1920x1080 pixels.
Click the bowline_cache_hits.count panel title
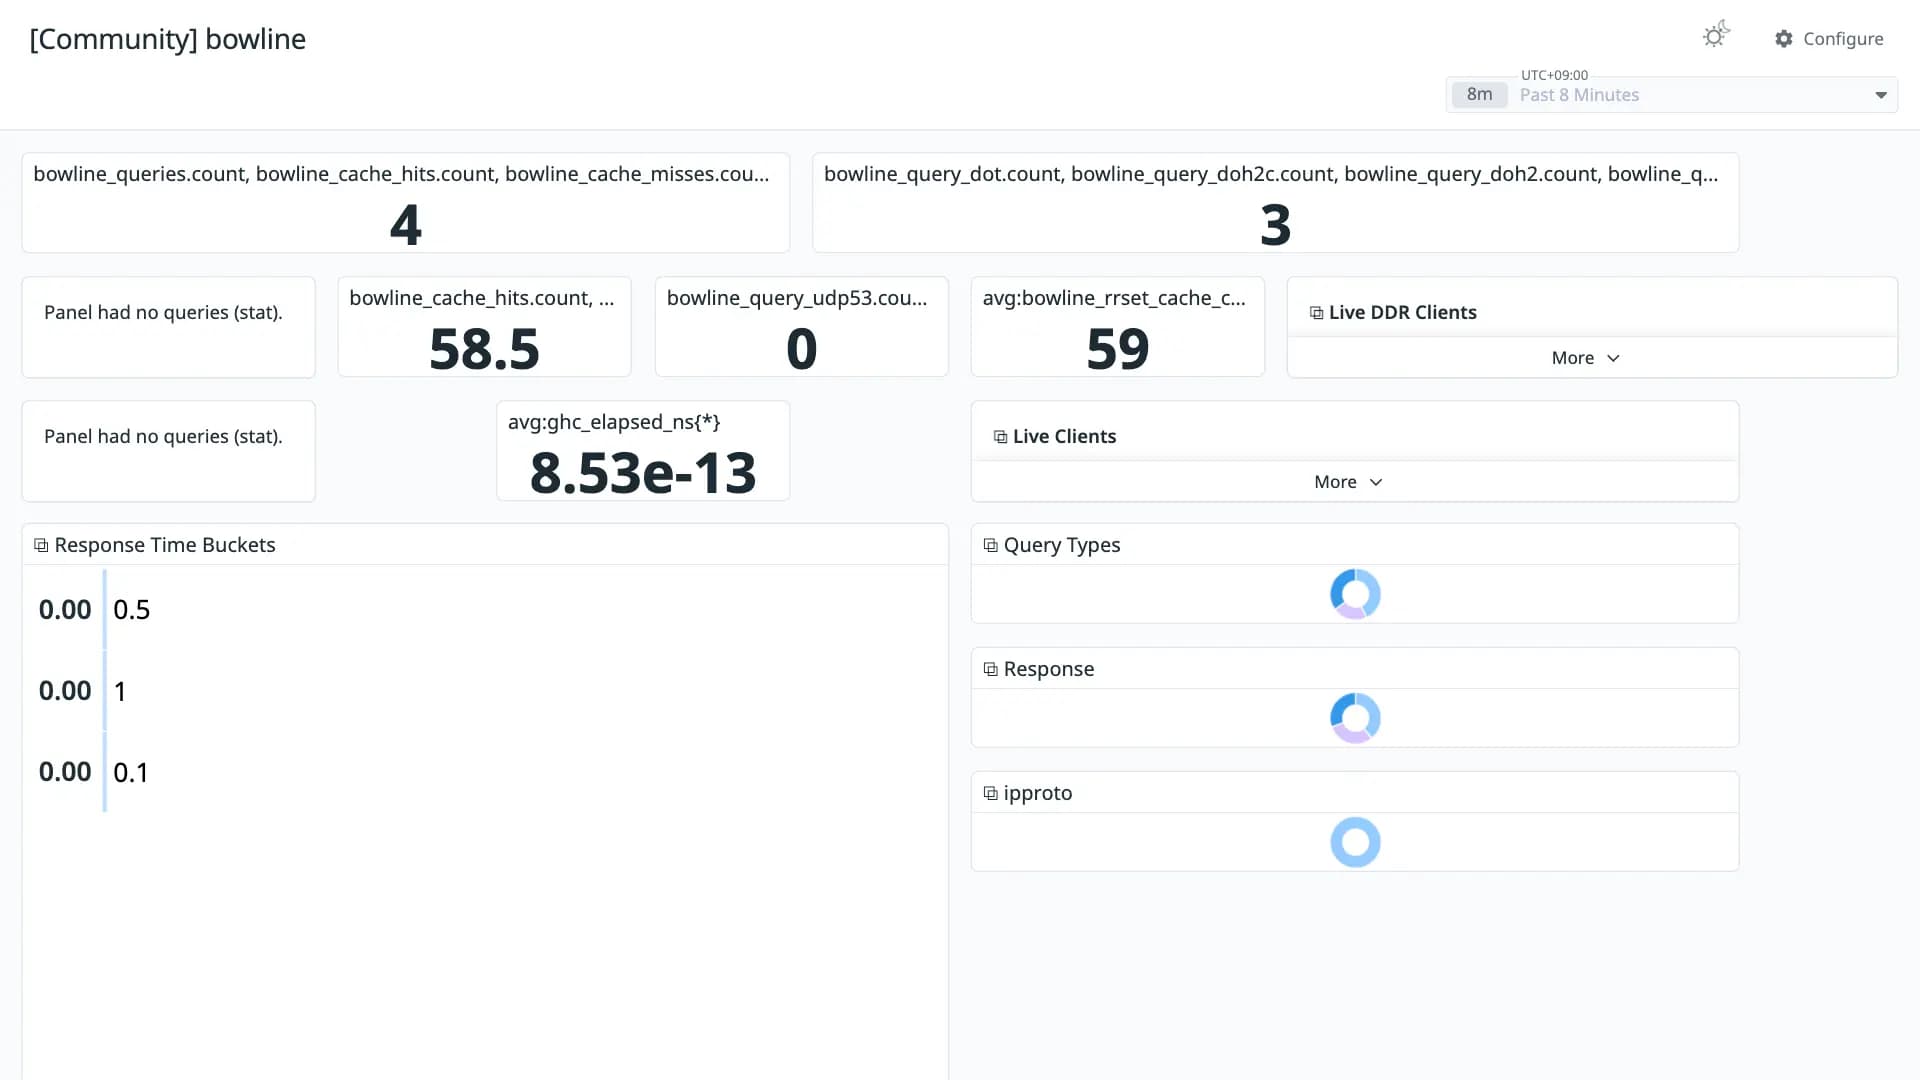click(x=482, y=298)
